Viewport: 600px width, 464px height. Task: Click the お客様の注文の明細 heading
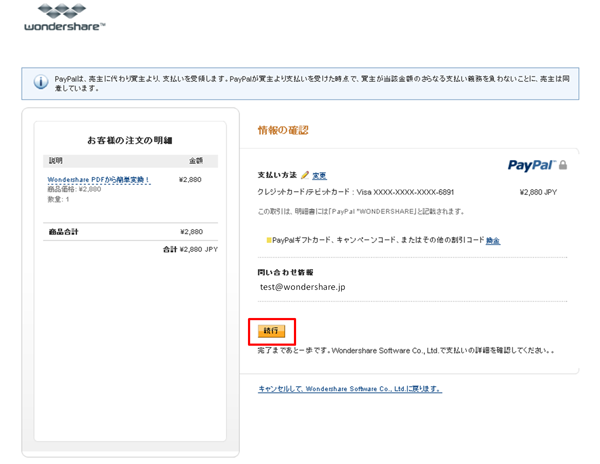[130, 140]
